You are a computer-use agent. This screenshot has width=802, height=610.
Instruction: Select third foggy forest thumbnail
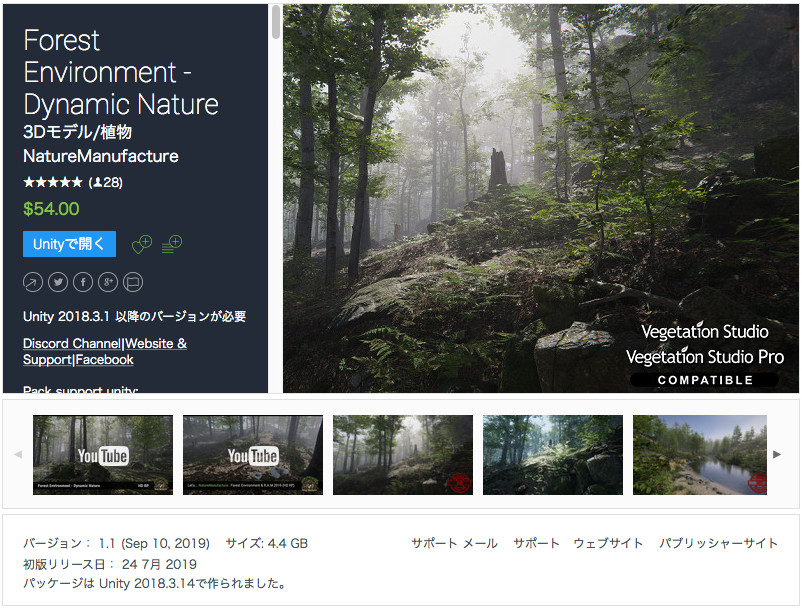[x=403, y=455]
